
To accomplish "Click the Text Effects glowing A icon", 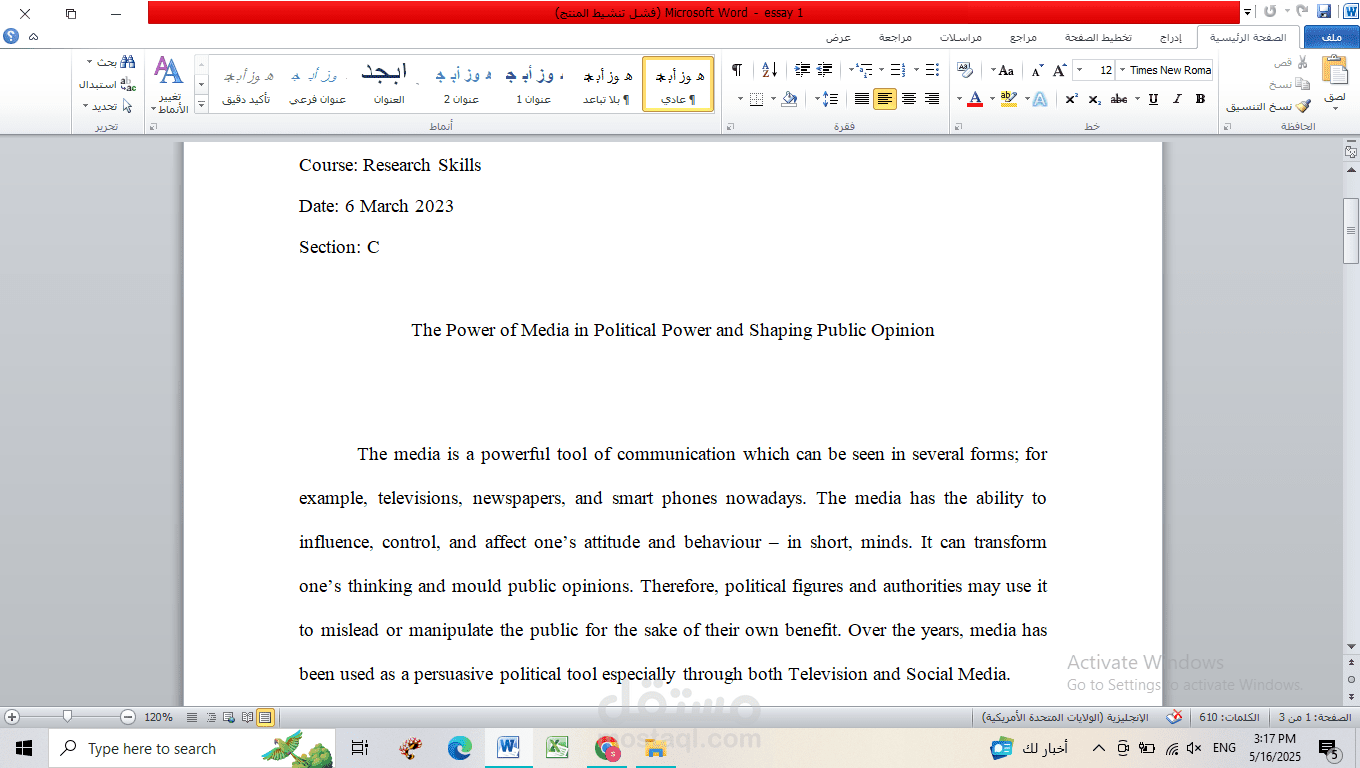I will point(1039,99).
